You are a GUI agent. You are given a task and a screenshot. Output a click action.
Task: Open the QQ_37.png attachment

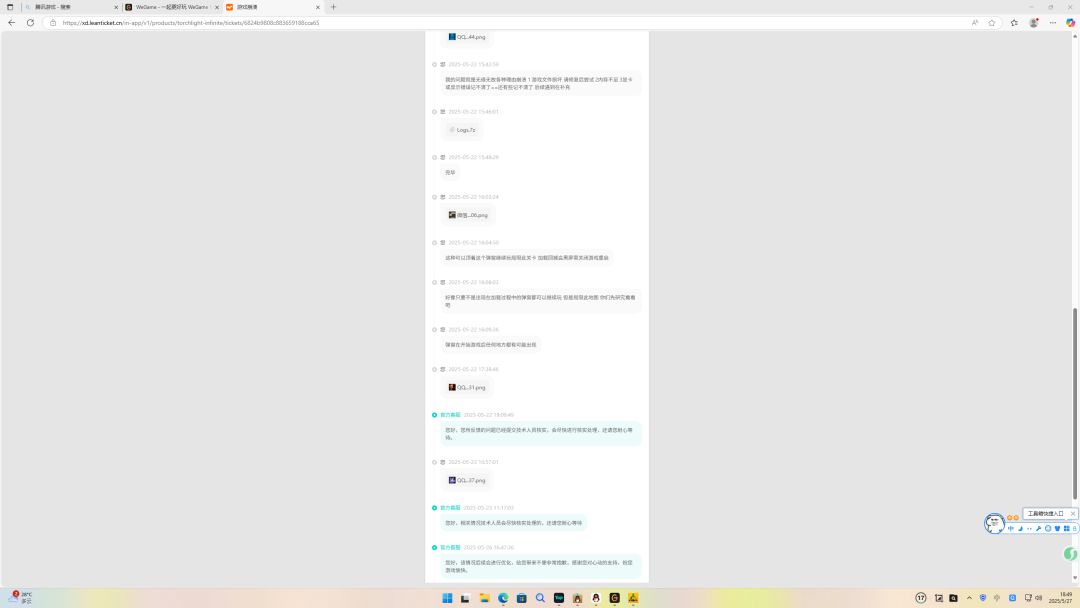467,480
